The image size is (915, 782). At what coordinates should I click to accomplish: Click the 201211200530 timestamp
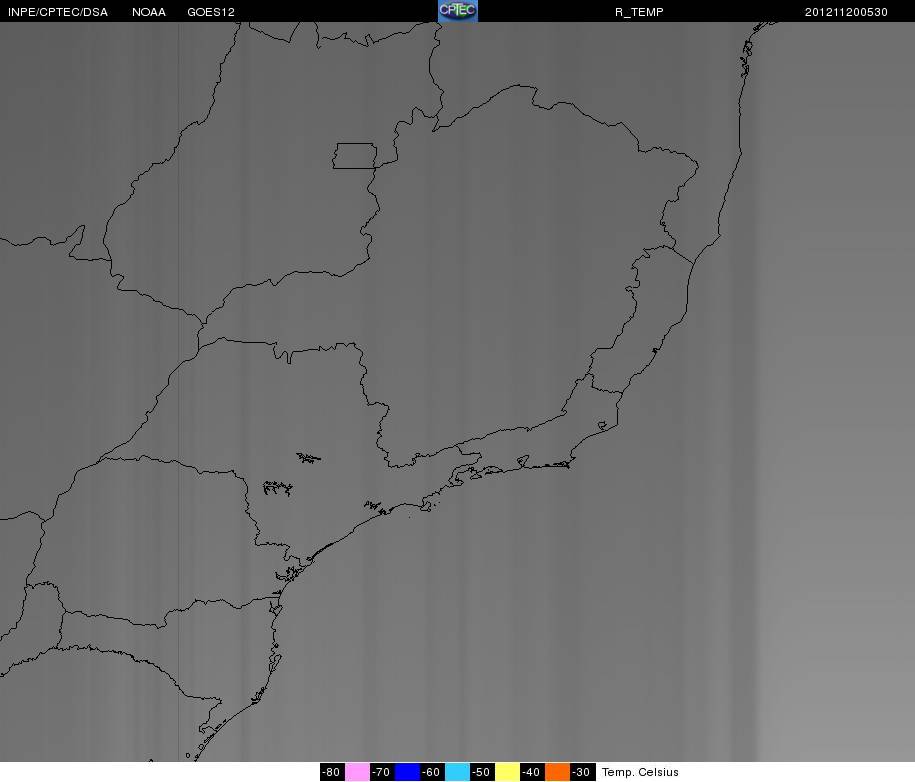click(846, 12)
